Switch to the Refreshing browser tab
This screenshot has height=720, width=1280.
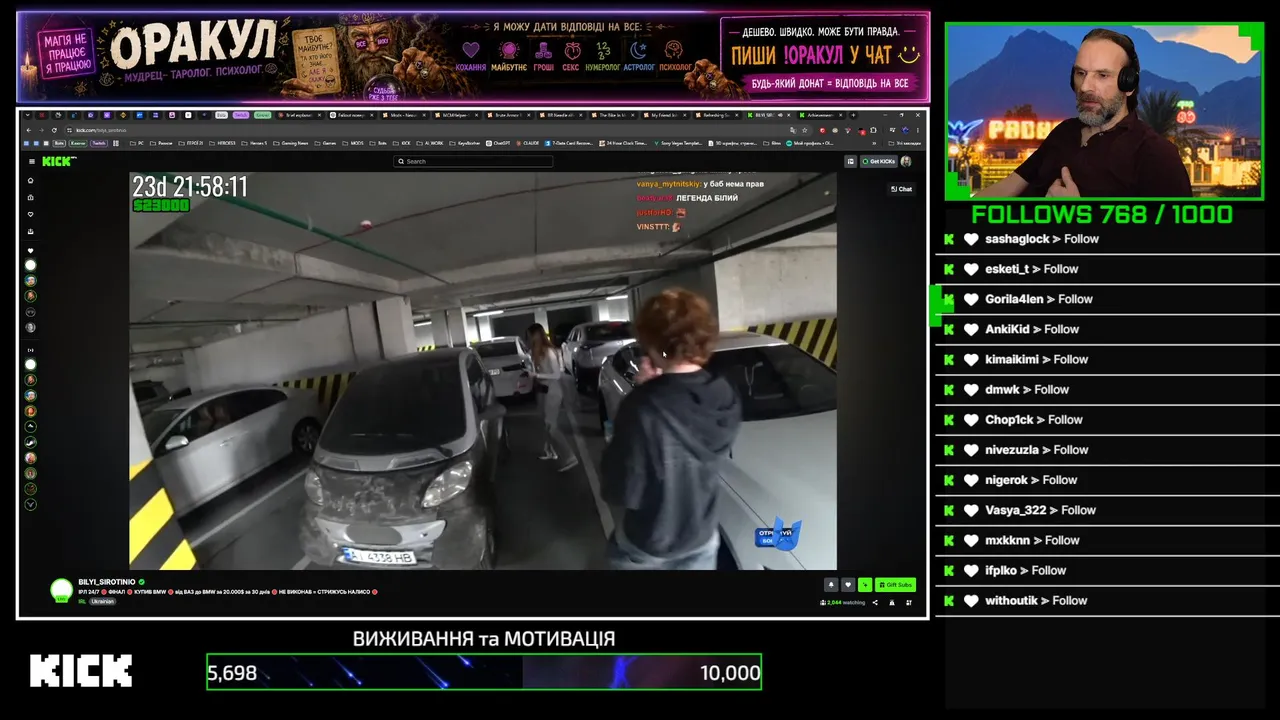click(718, 115)
